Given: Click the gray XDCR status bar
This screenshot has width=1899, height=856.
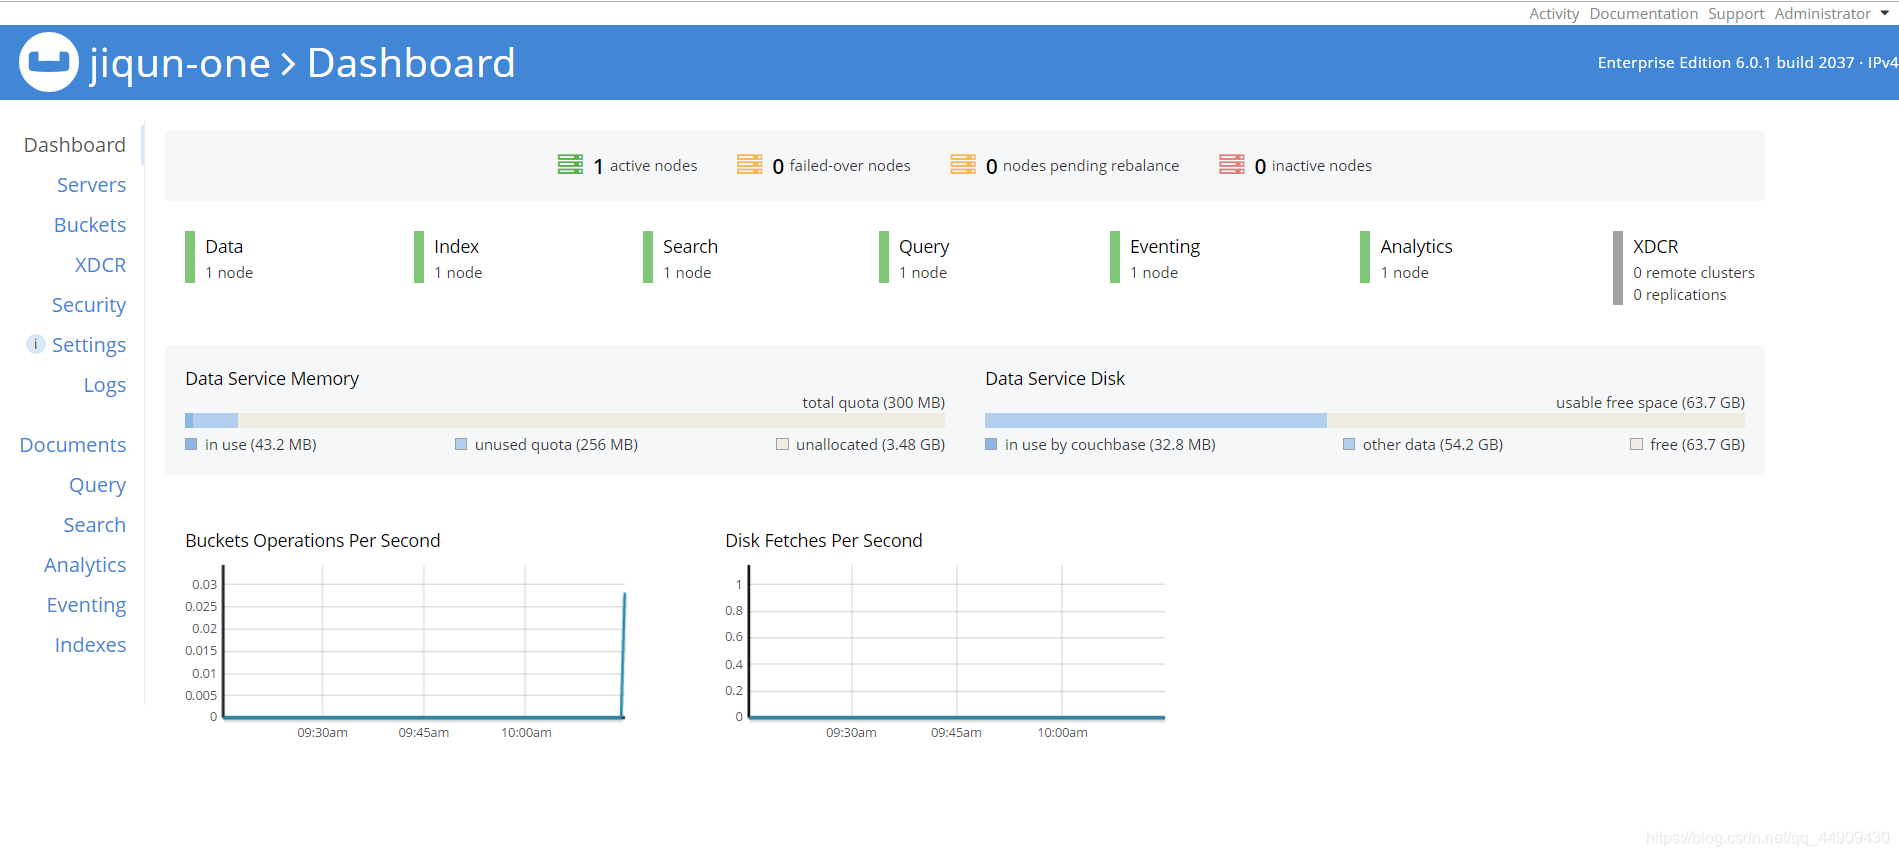Looking at the screenshot, I should (1618, 268).
